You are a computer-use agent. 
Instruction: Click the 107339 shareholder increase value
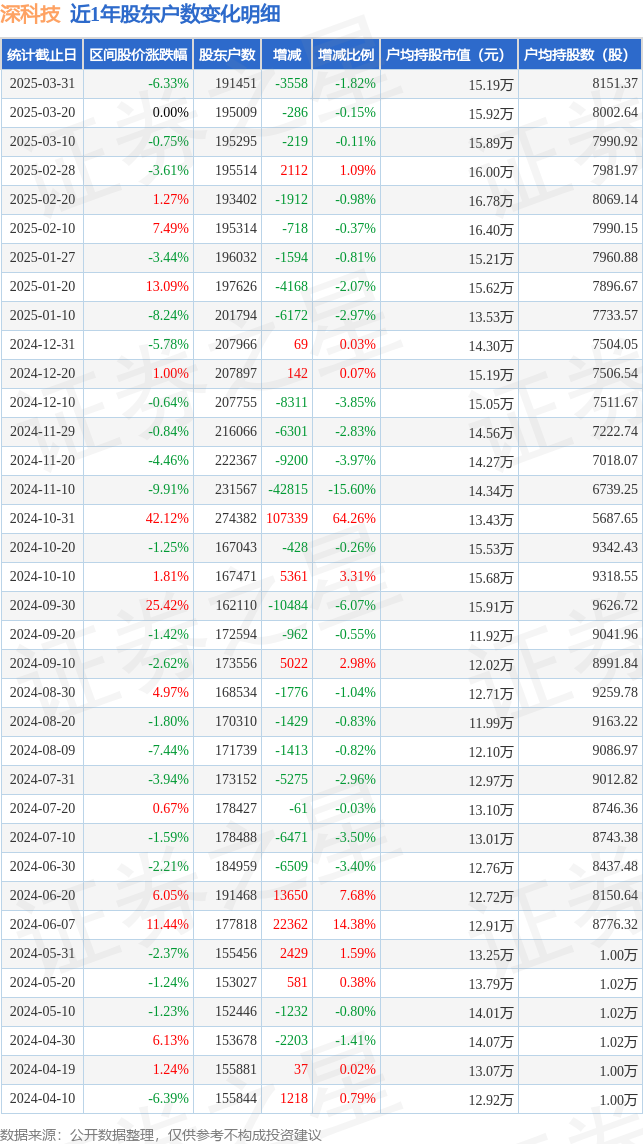[288, 518]
